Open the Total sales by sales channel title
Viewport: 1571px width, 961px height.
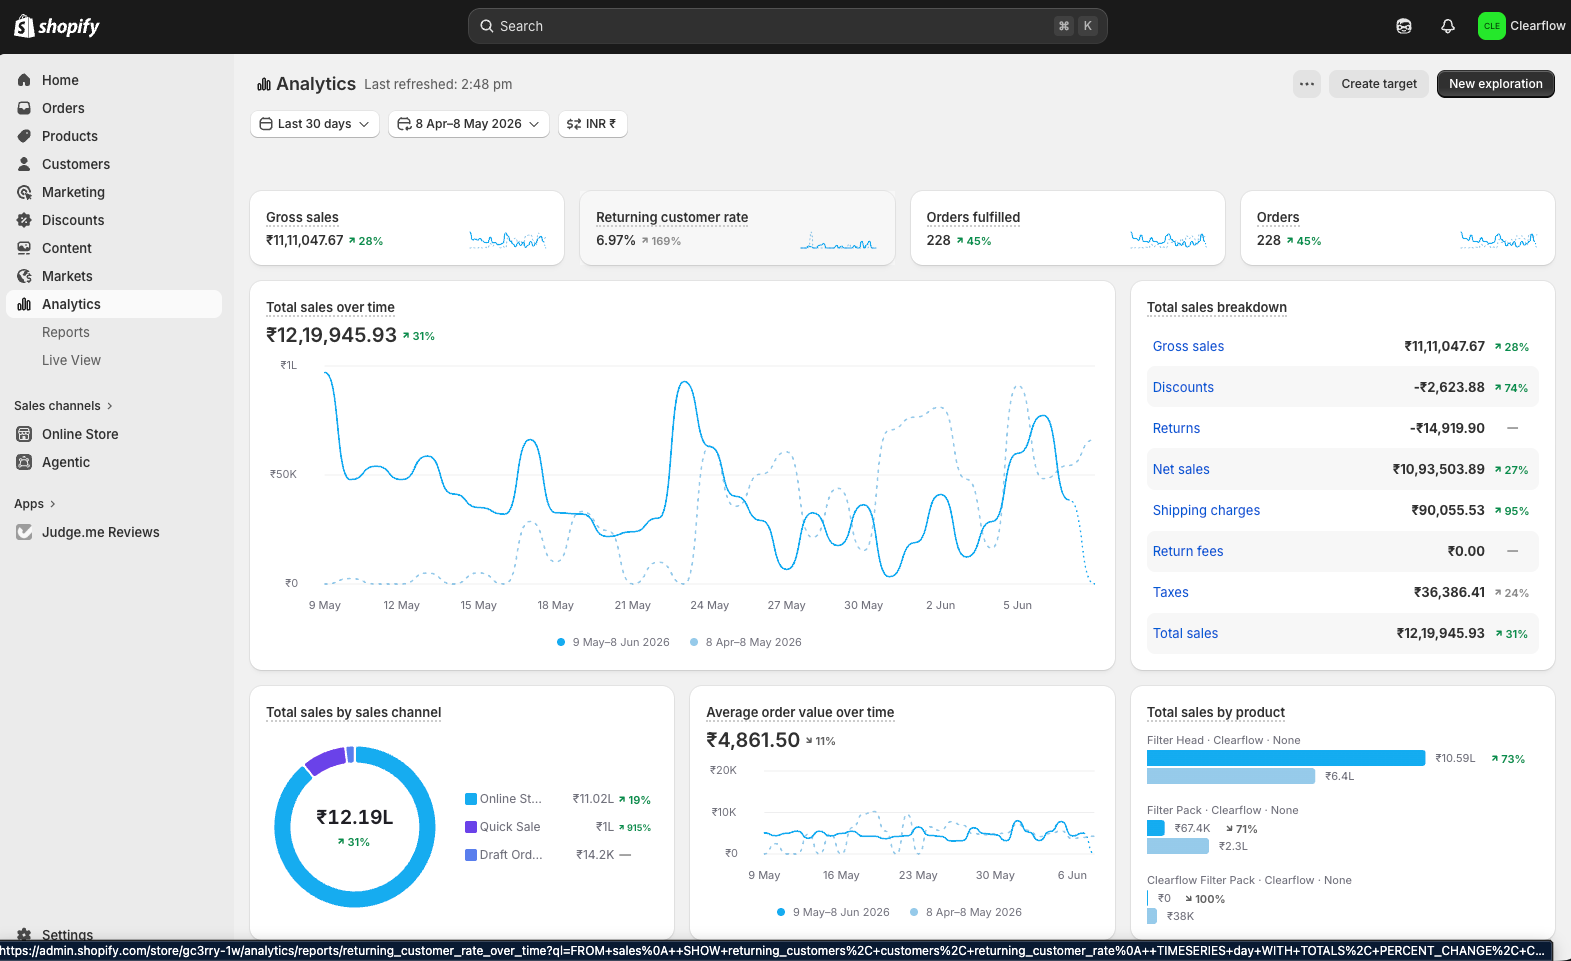[353, 712]
